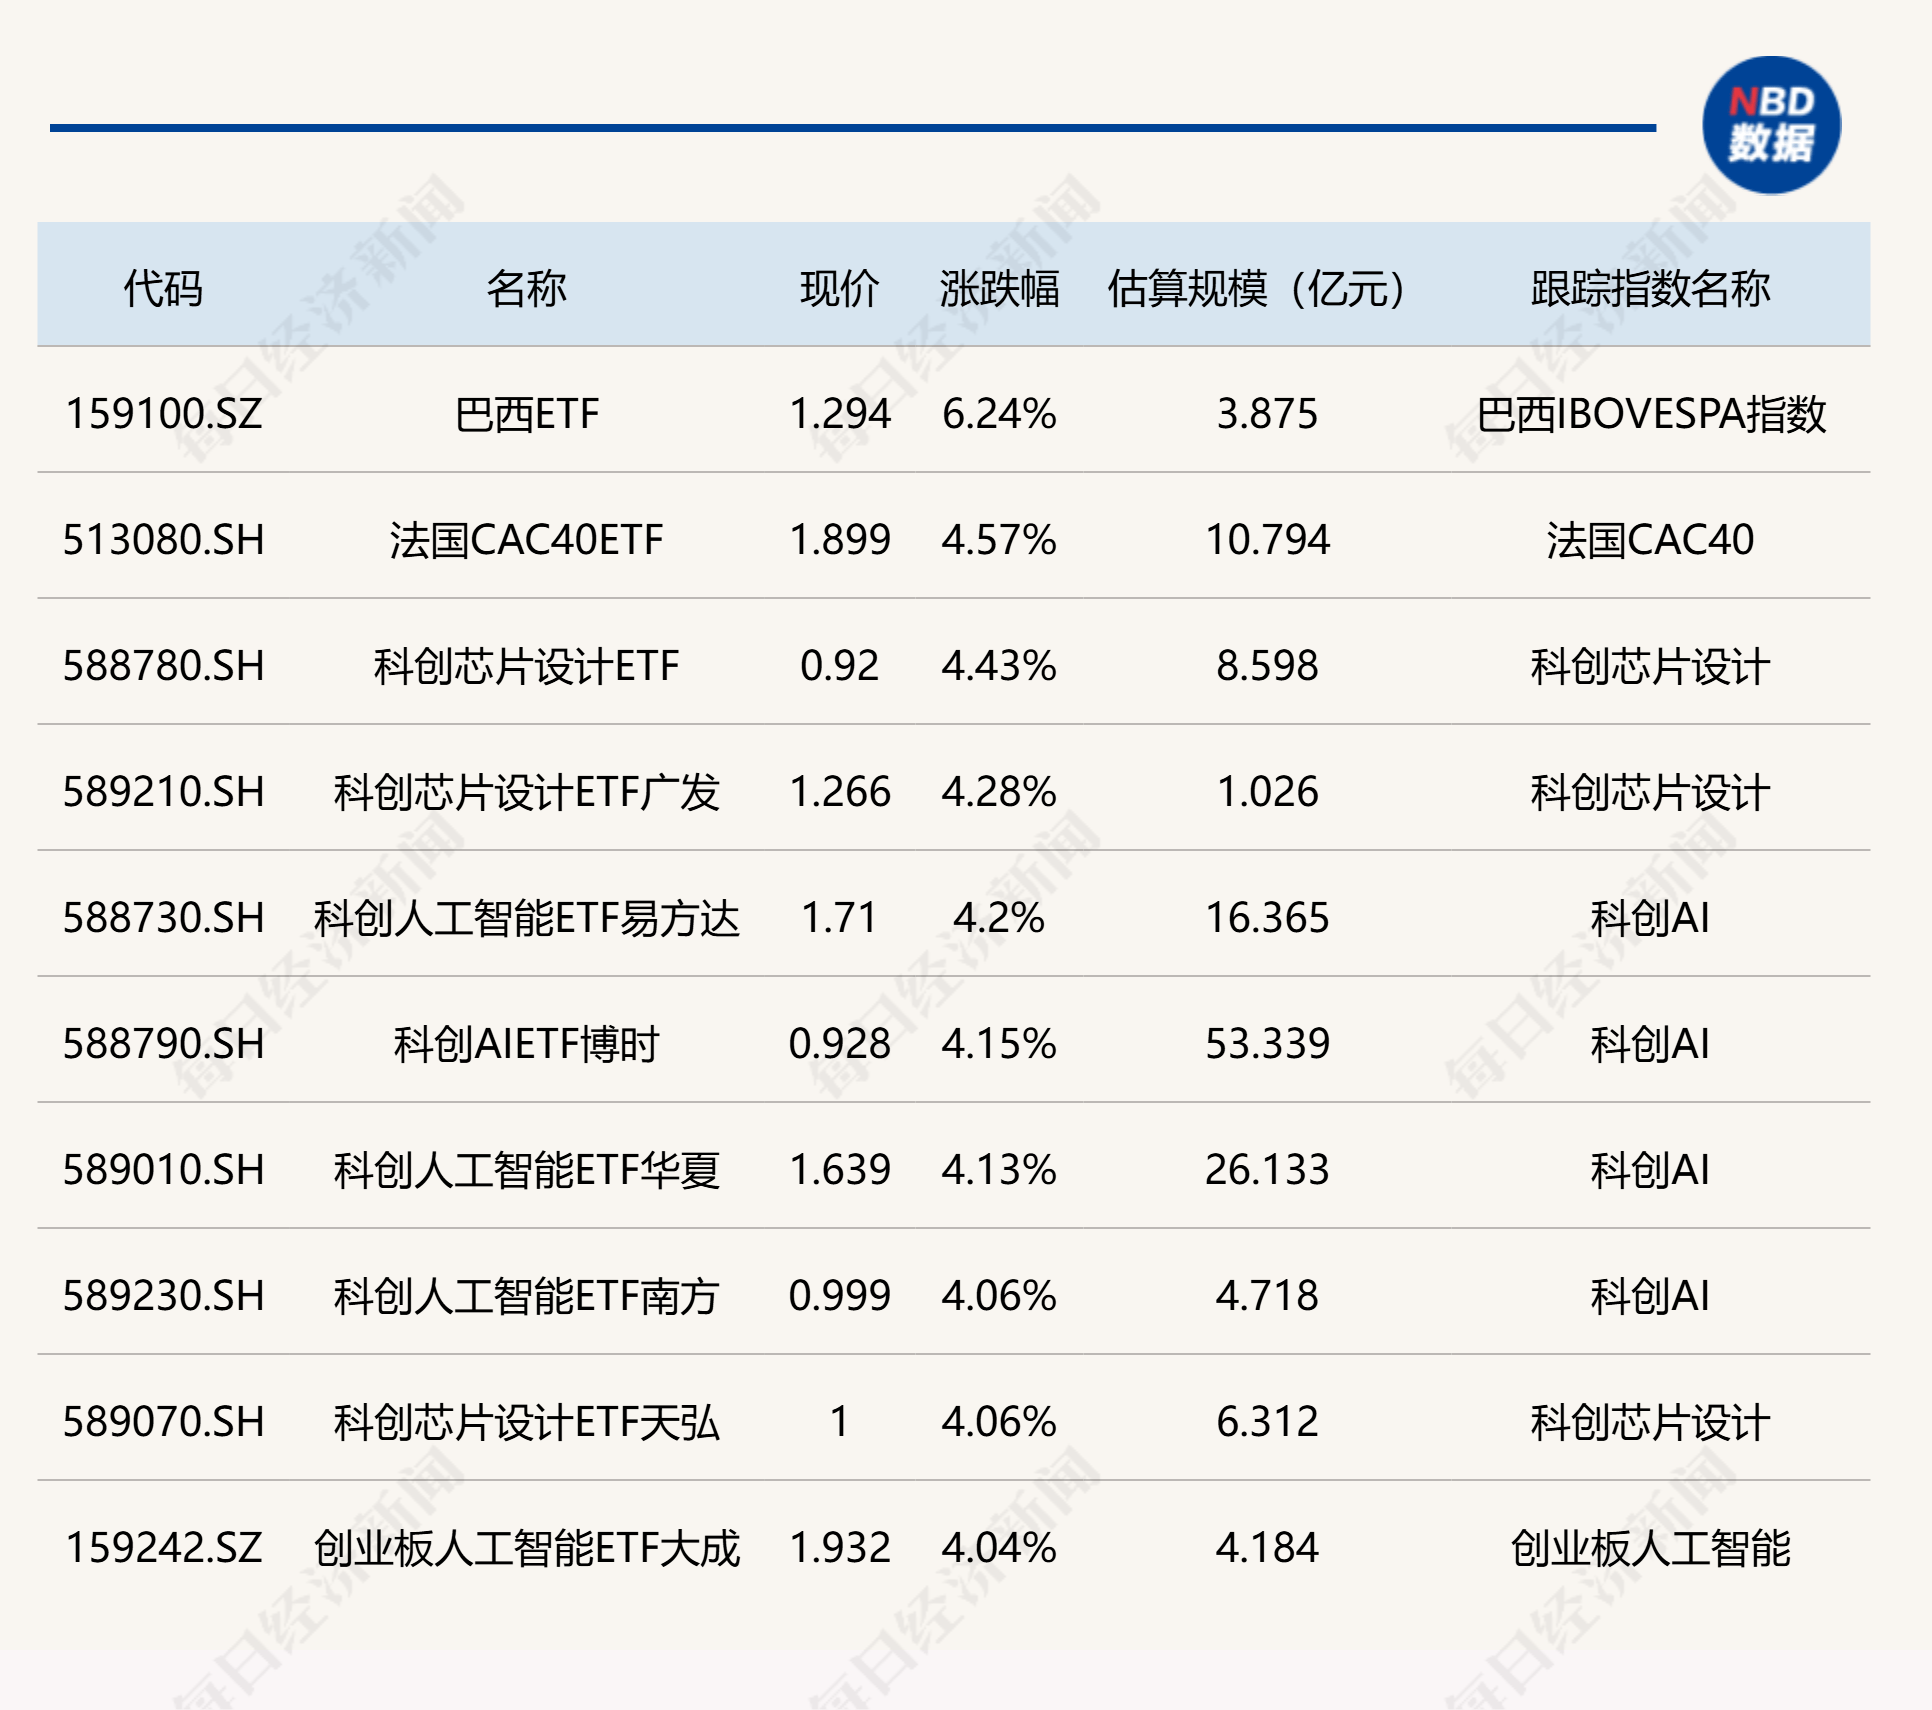This screenshot has height=1710, width=1932.
Task: Click the 6.24% change value
Action: click(998, 414)
